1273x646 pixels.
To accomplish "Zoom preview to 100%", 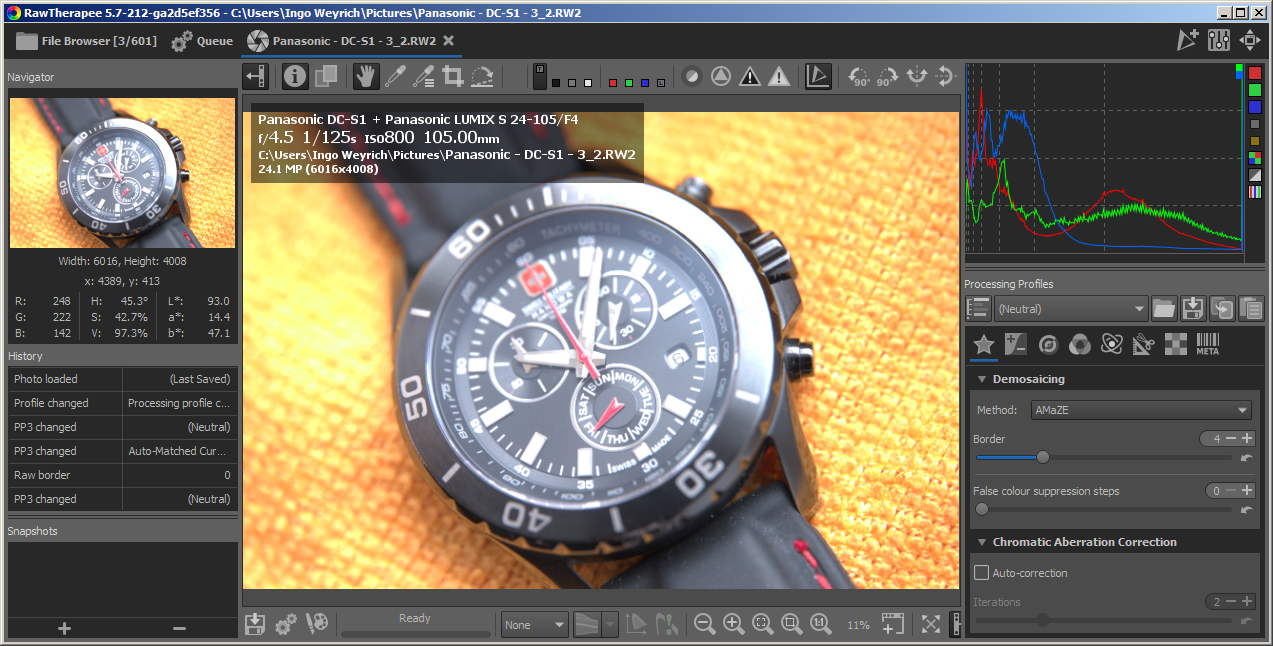I will click(x=821, y=624).
